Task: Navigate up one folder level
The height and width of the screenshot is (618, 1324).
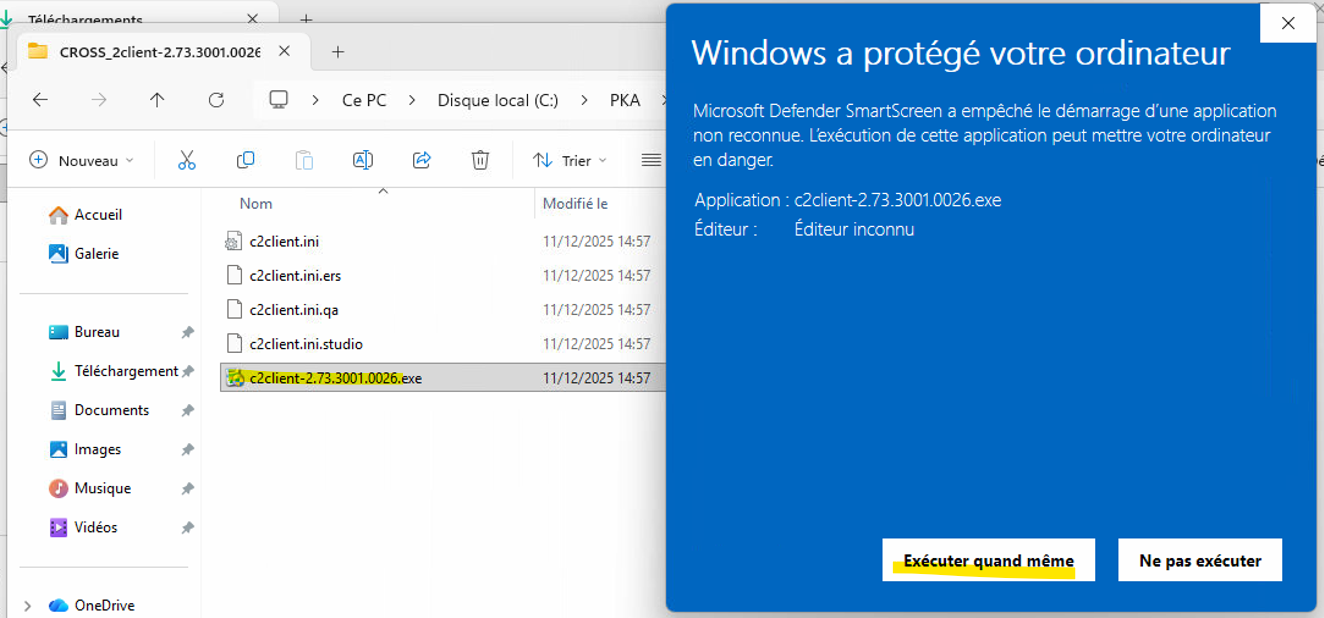Action: (157, 100)
